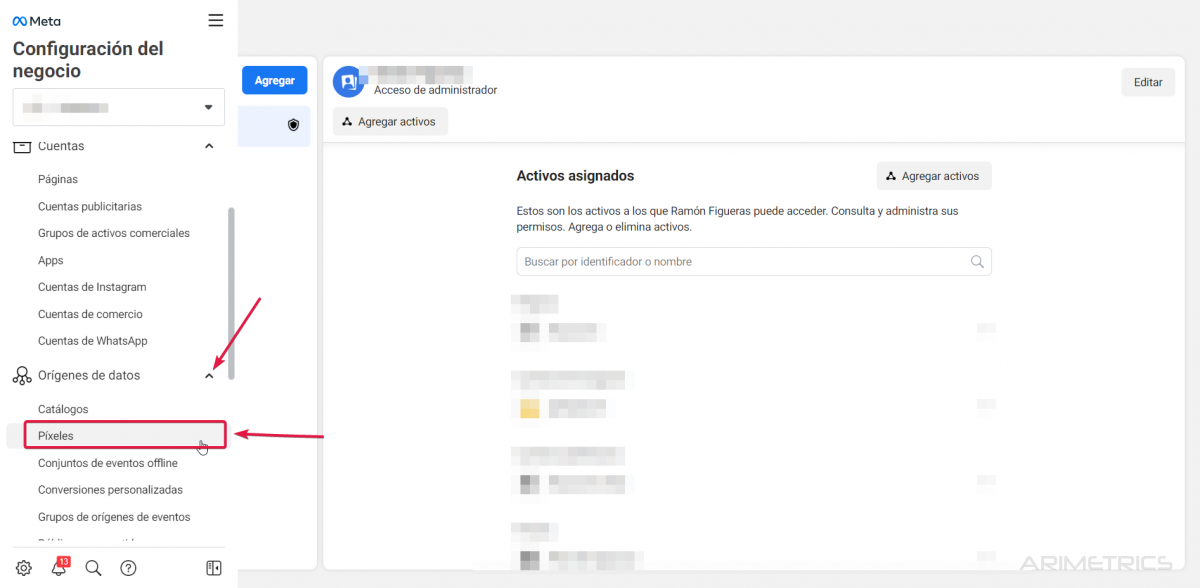This screenshot has width=1200, height=588.
Task: Click the user avatar icon in header
Action: (347, 82)
